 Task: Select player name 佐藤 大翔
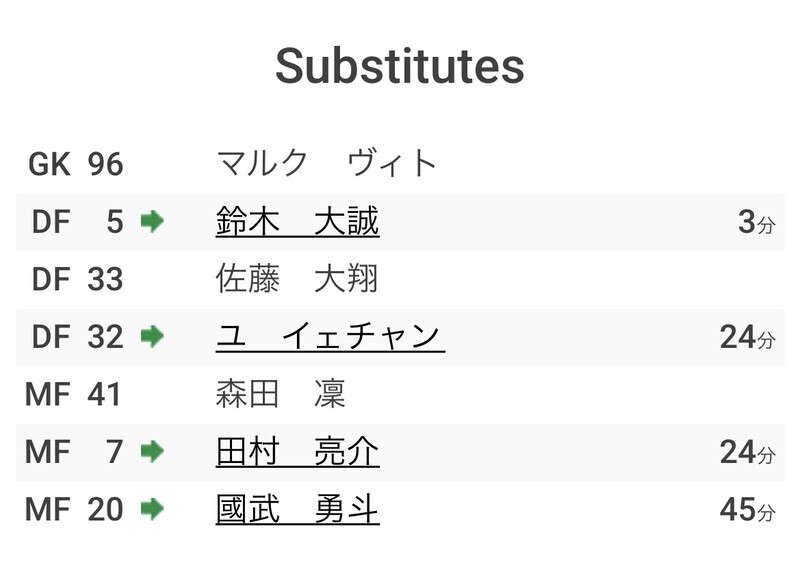297,279
